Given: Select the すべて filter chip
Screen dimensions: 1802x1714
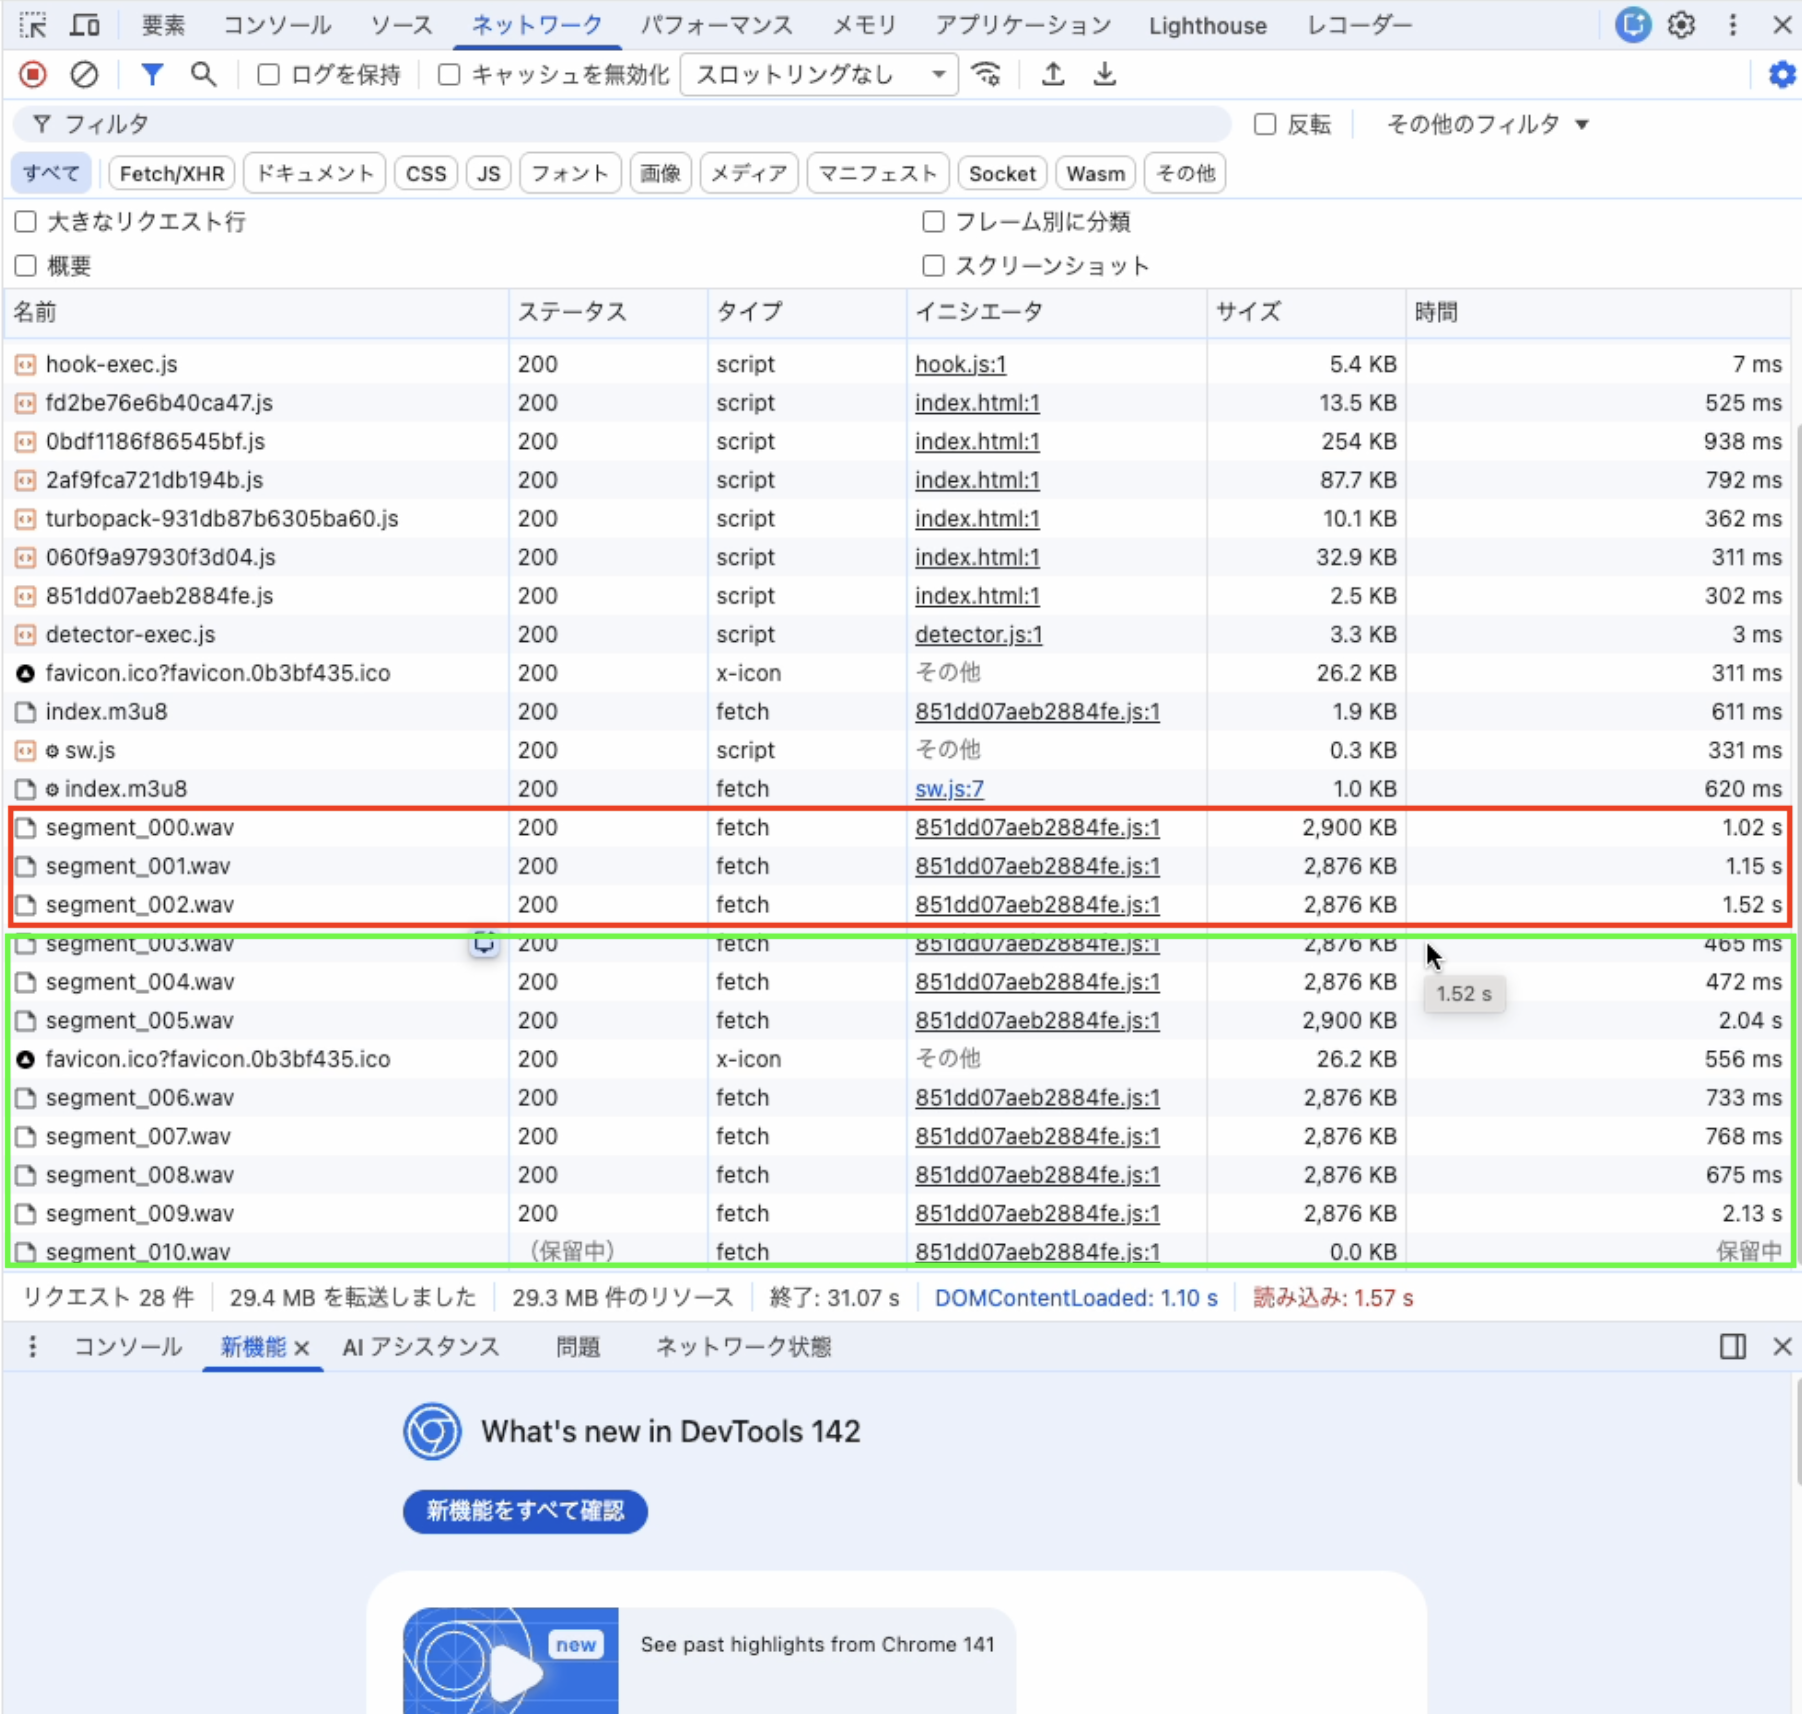Looking at the screenshot, I should (x=51, y=173).
